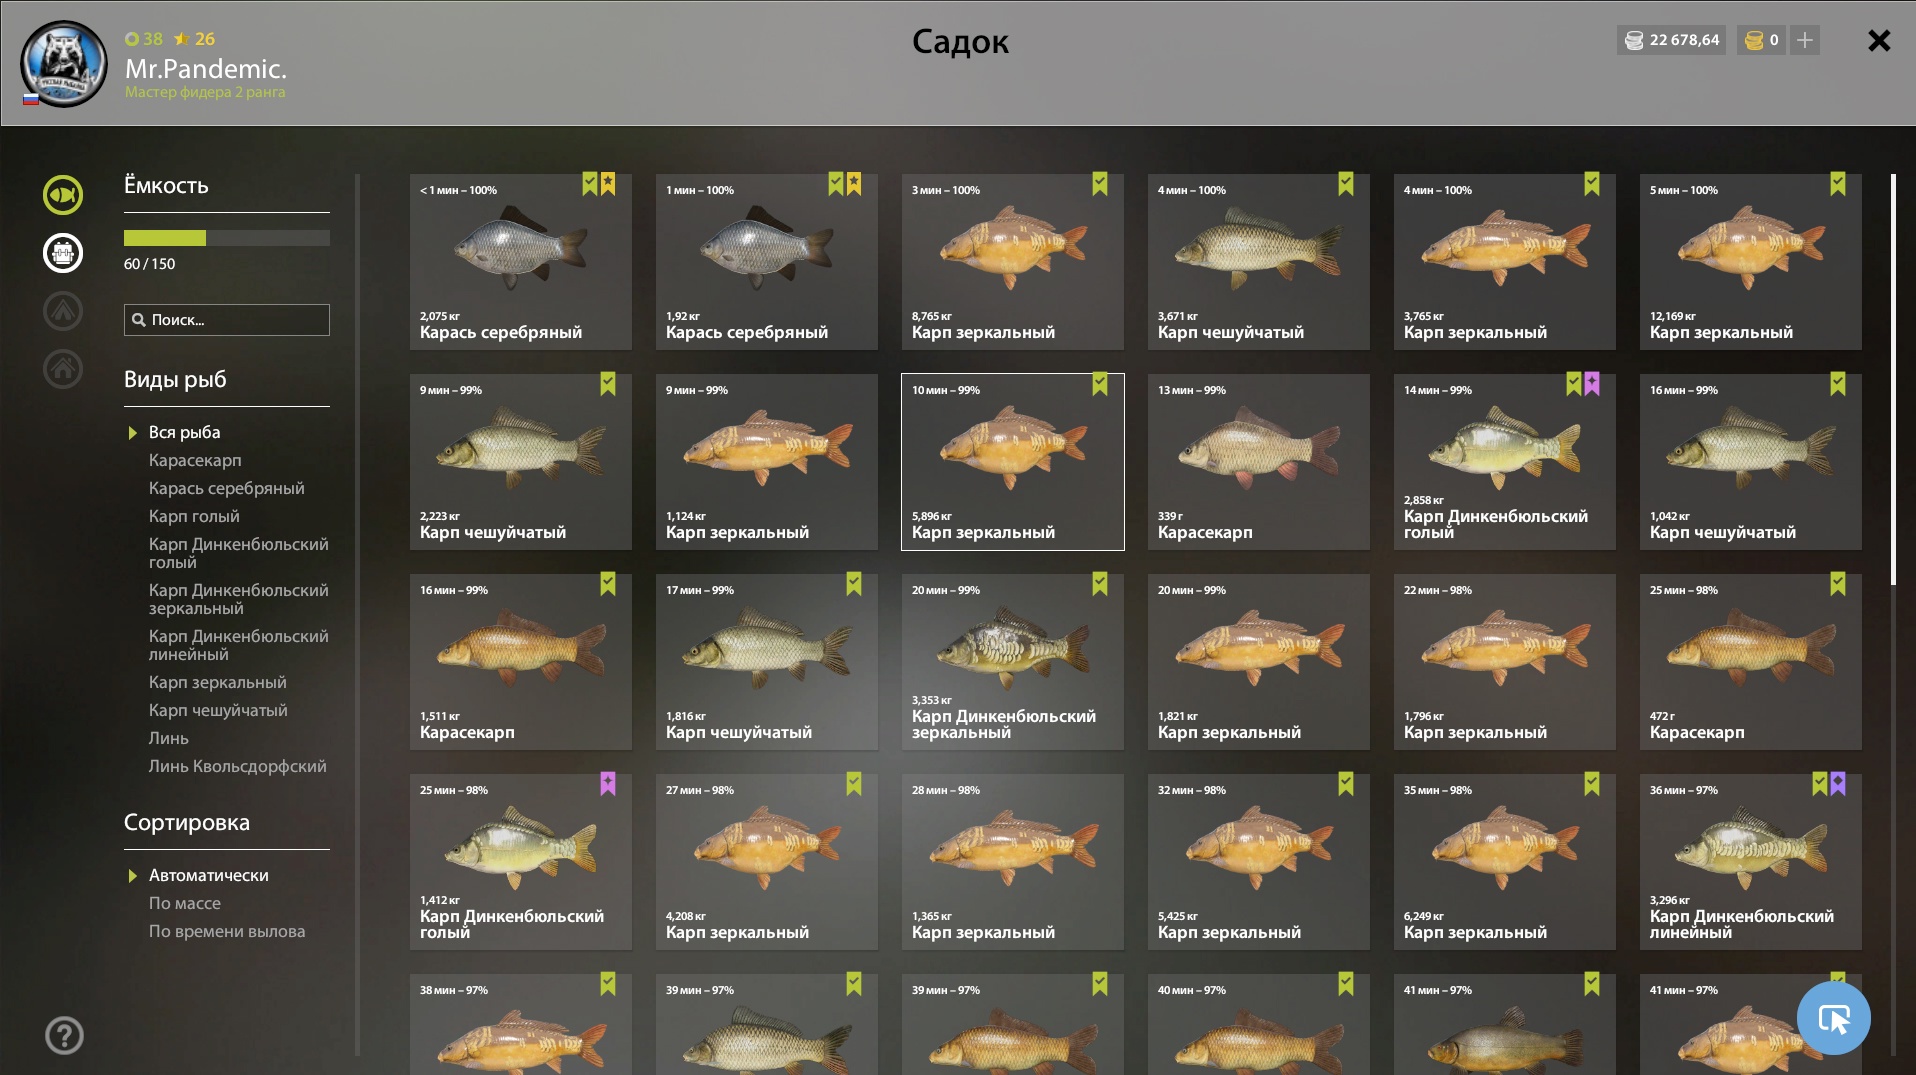Toggle yellow bookmark on 8,765 кг Карп зеркальный
Image resolution: width=1916 pixels, height=1075 pixels.
pyautogui.click(x=1100, y=183)
